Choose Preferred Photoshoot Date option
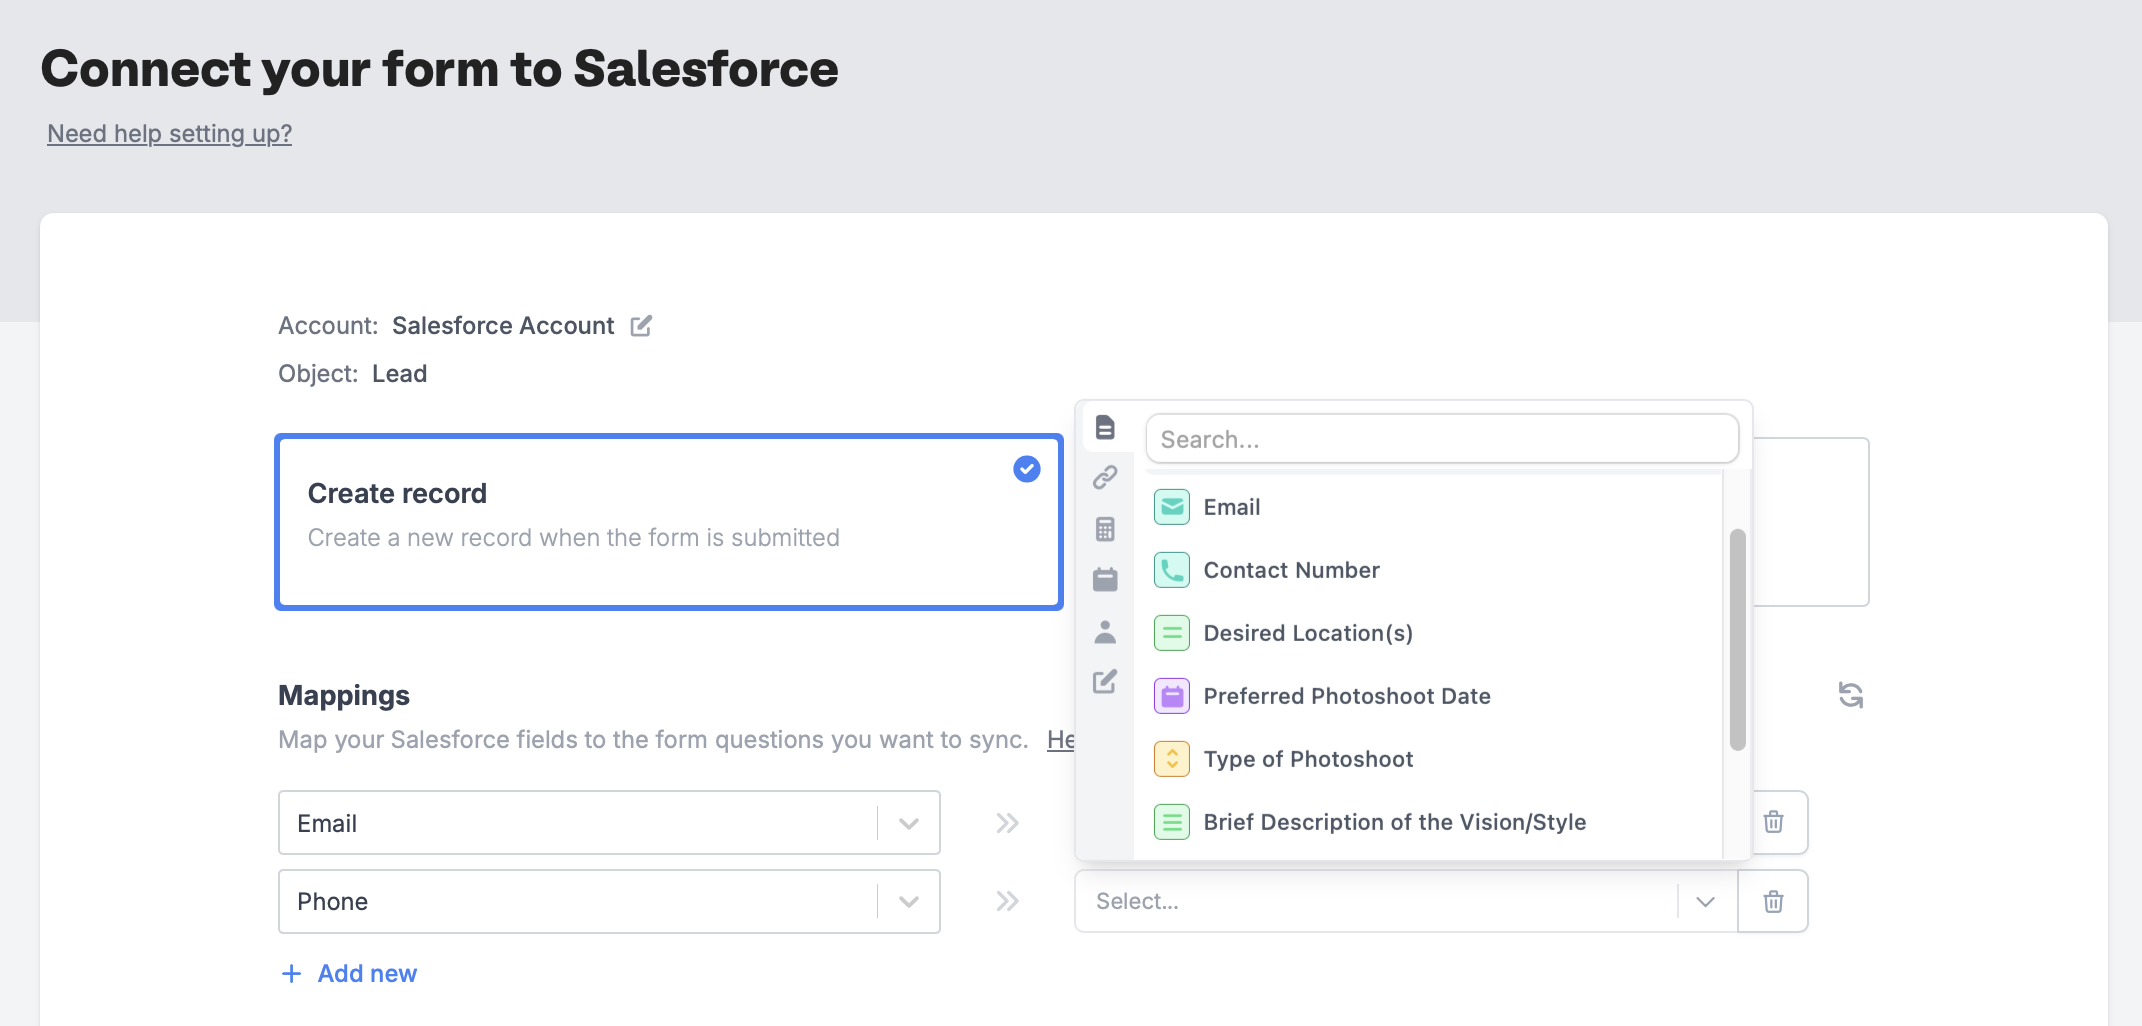This screenshot has height=1026, width=2142. pos(1346,696)
